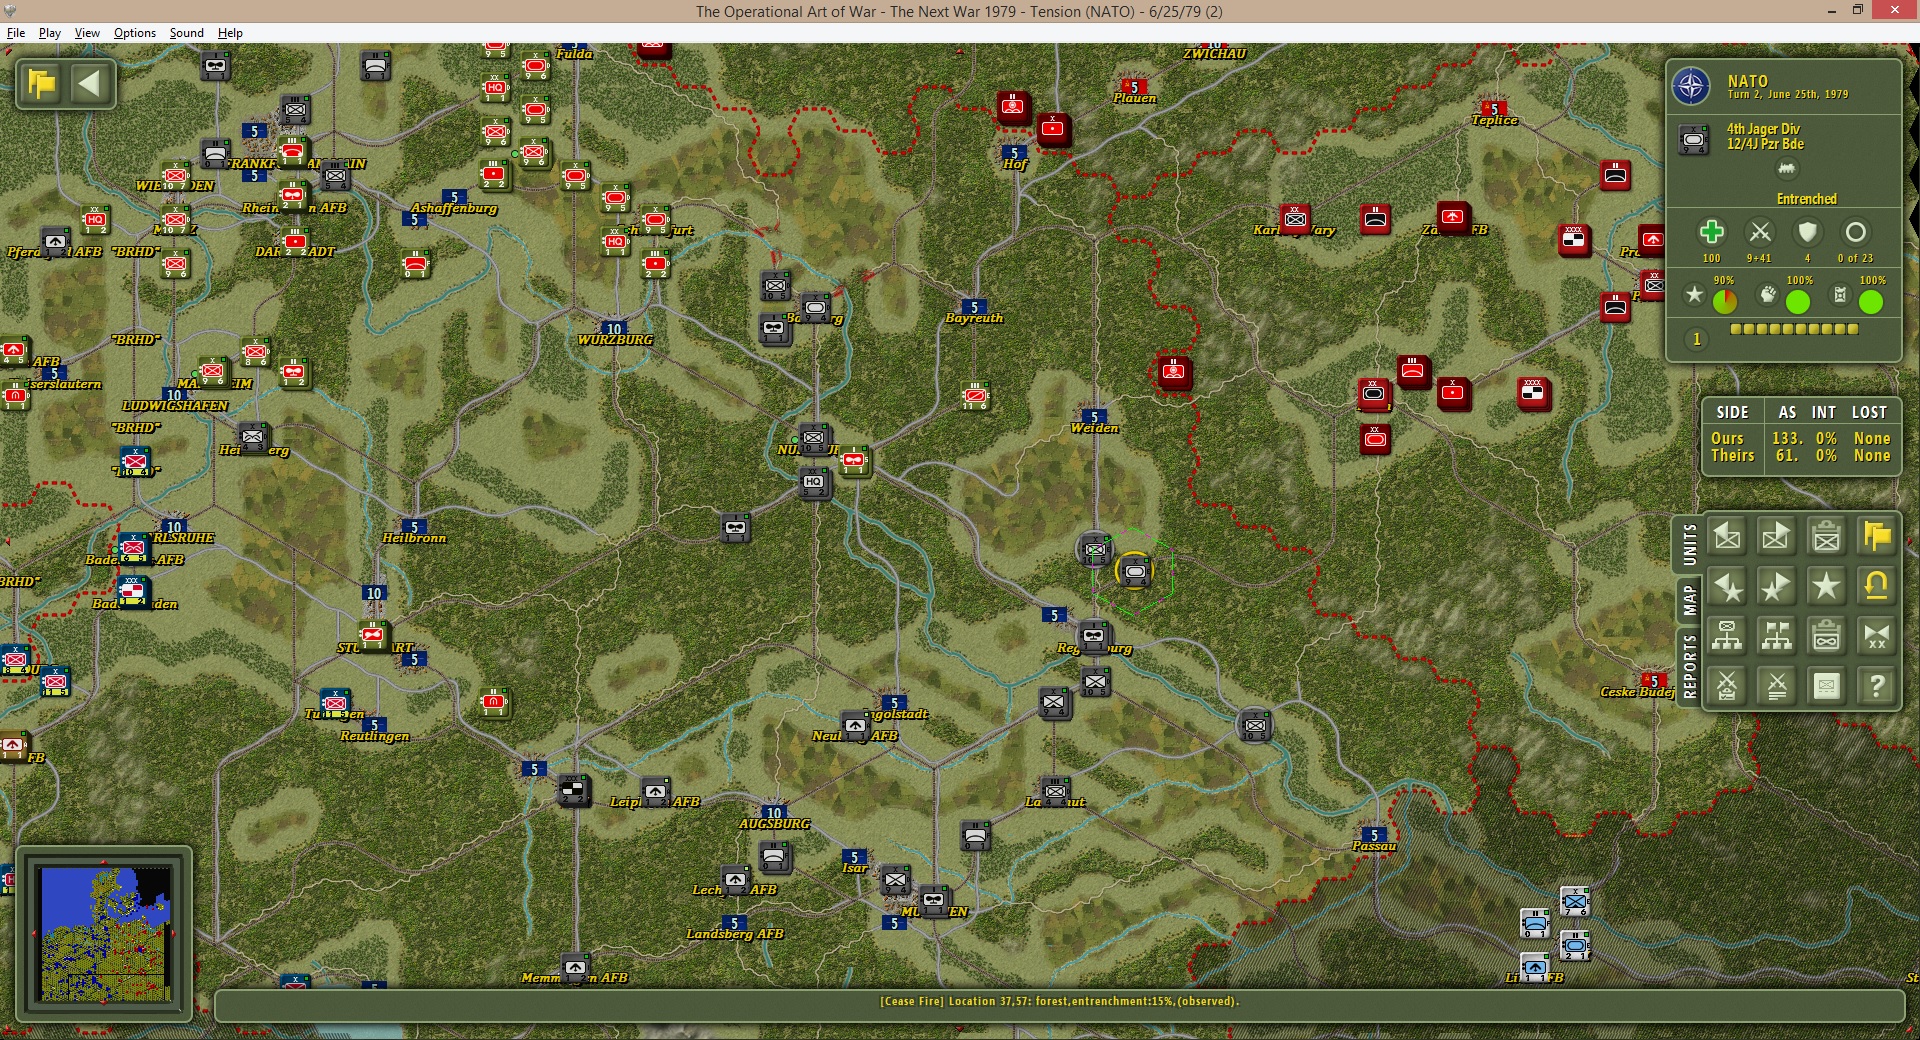Click the '4th Jager Div' unit name
Image resolution: width=1920 pixels, height=1040 pixels.
point(1763,129)
